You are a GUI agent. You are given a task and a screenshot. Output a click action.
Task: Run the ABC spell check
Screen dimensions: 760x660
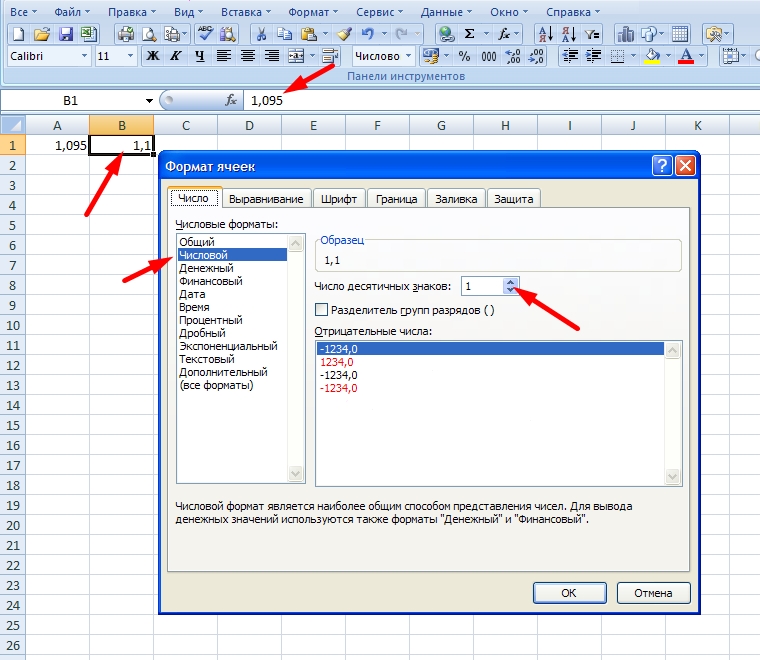click(205, 34)
